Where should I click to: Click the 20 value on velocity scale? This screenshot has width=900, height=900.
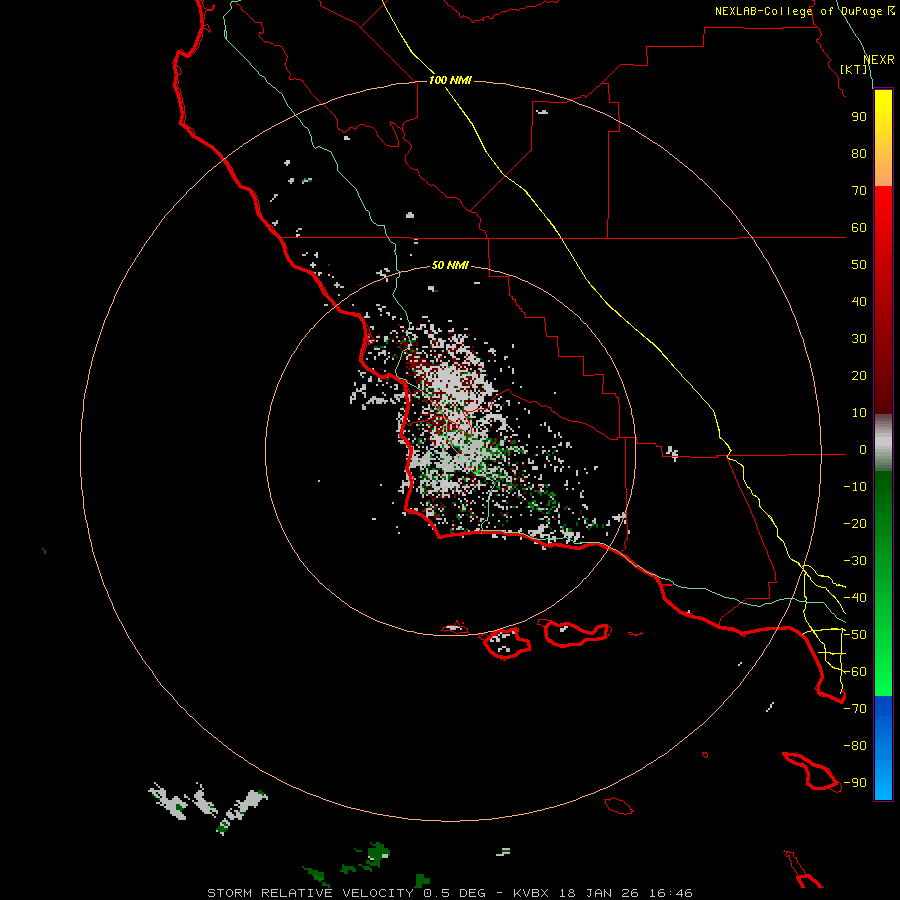coord(859,376)
